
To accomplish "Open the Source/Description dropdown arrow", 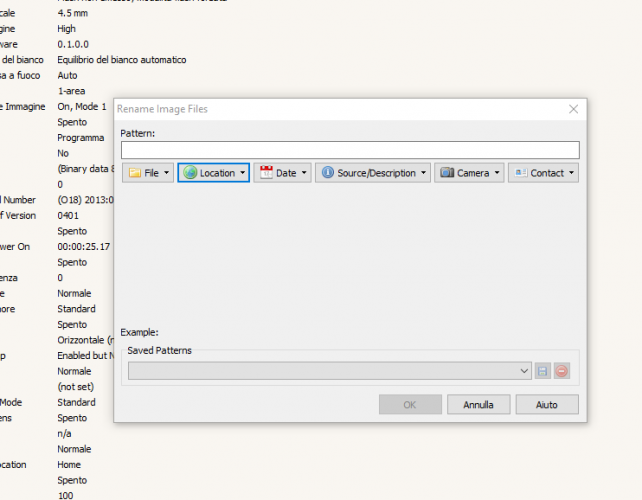I will point(423,173).
